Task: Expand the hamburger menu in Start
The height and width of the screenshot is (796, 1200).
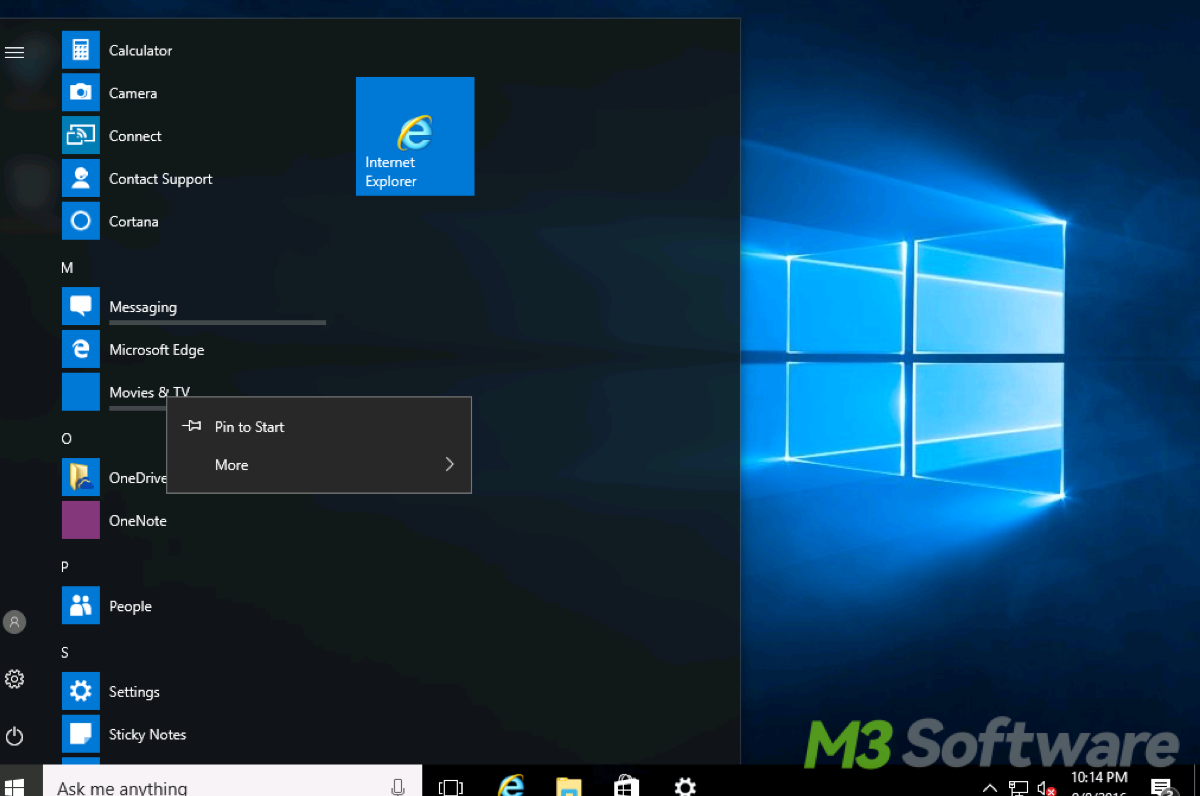Action: point(15,52)
